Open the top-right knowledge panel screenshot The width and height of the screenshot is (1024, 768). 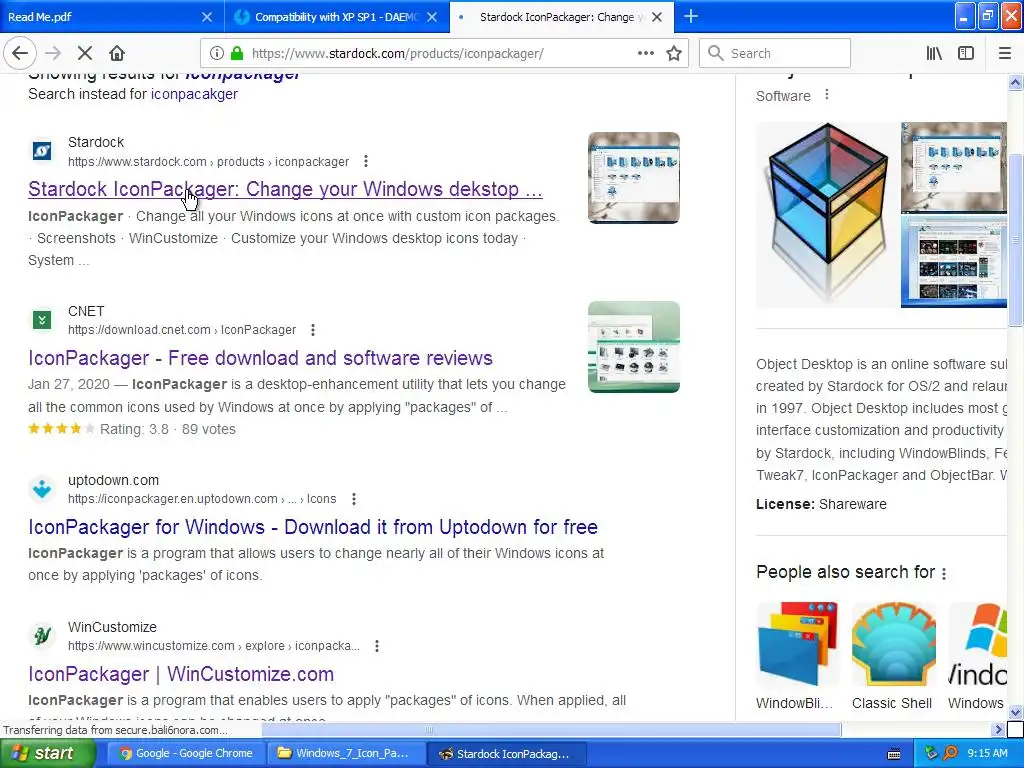click(953, 168)
